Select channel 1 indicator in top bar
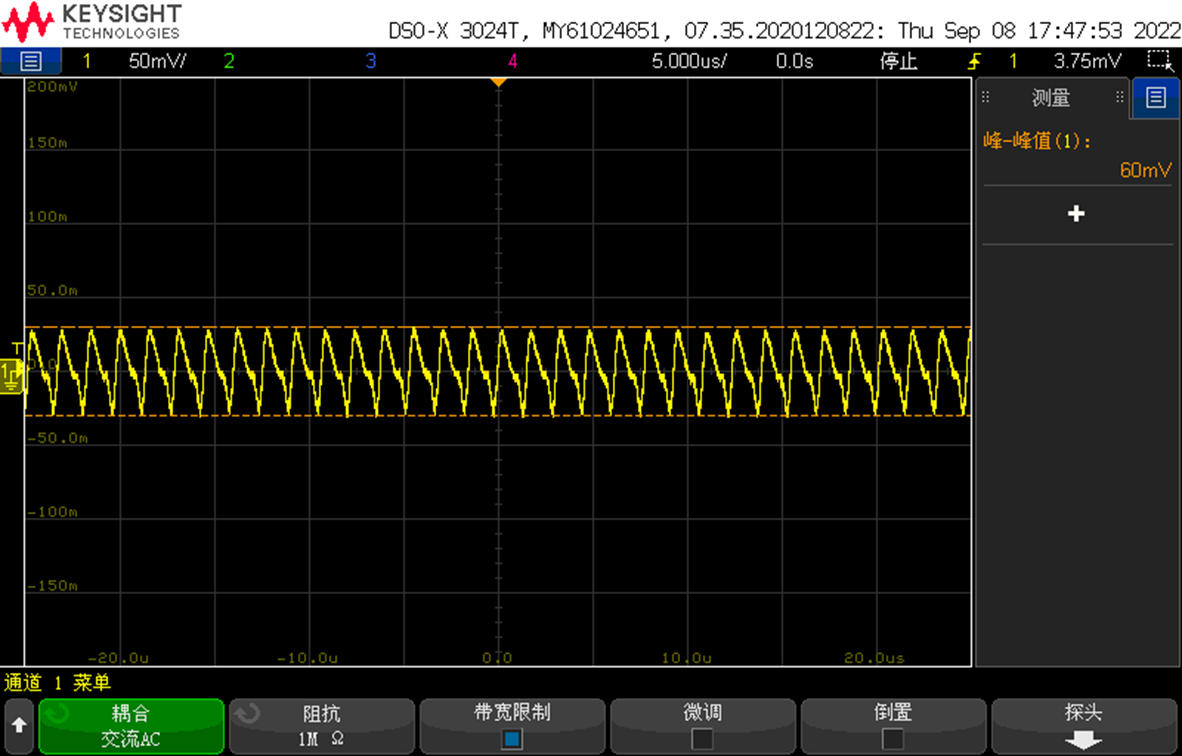Image resolution: width=1182 pixels, height=756 pixels. [87, 61]
